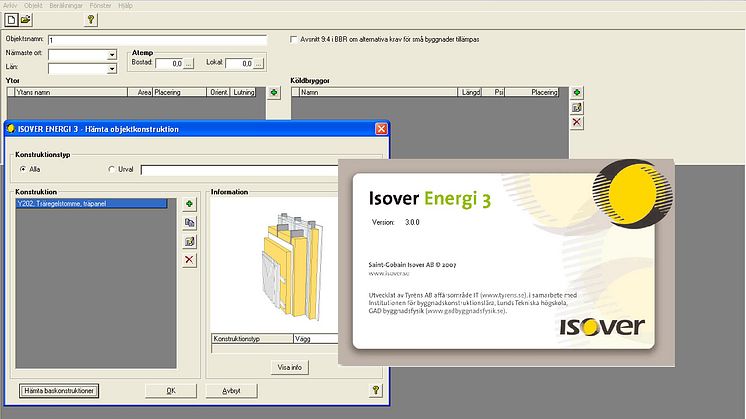
Task: Click help icon in Hämta objektkonstruktion dialog
Action: point(375,390)
